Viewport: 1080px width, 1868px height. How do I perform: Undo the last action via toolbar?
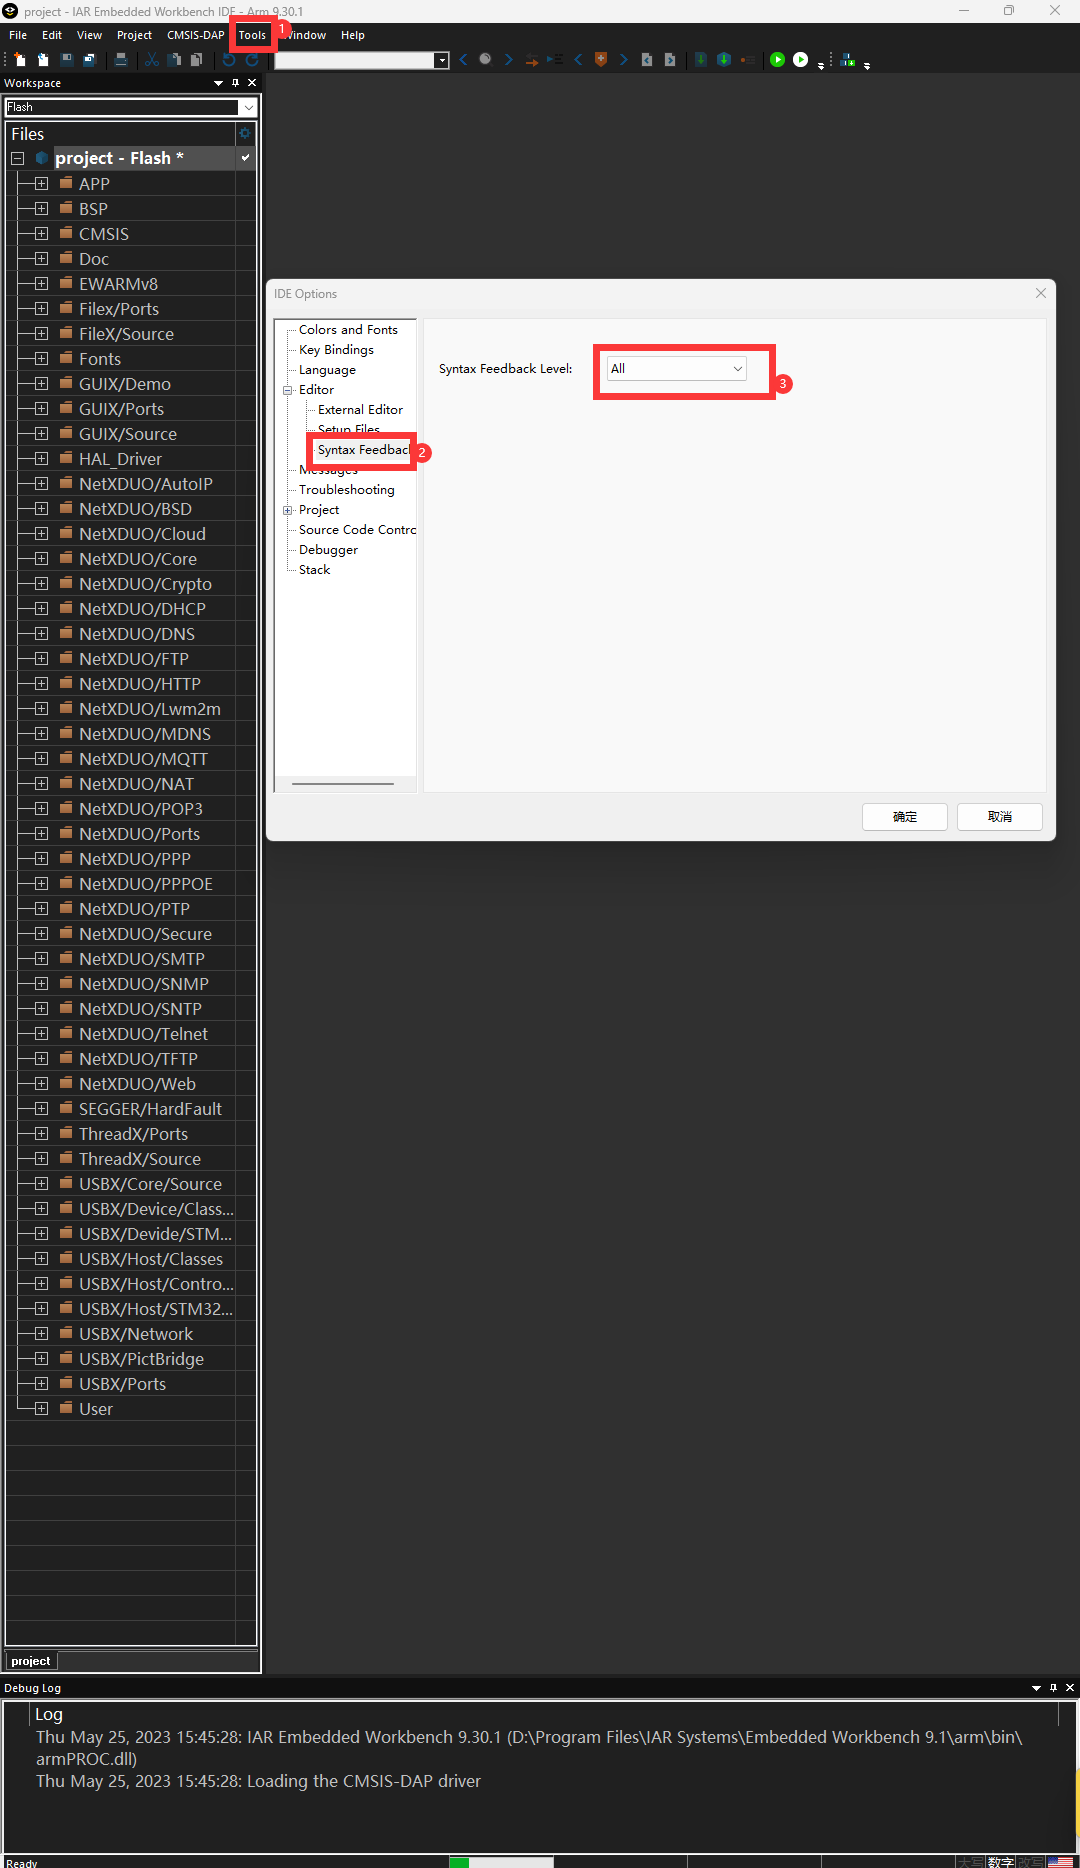(229, 60)
